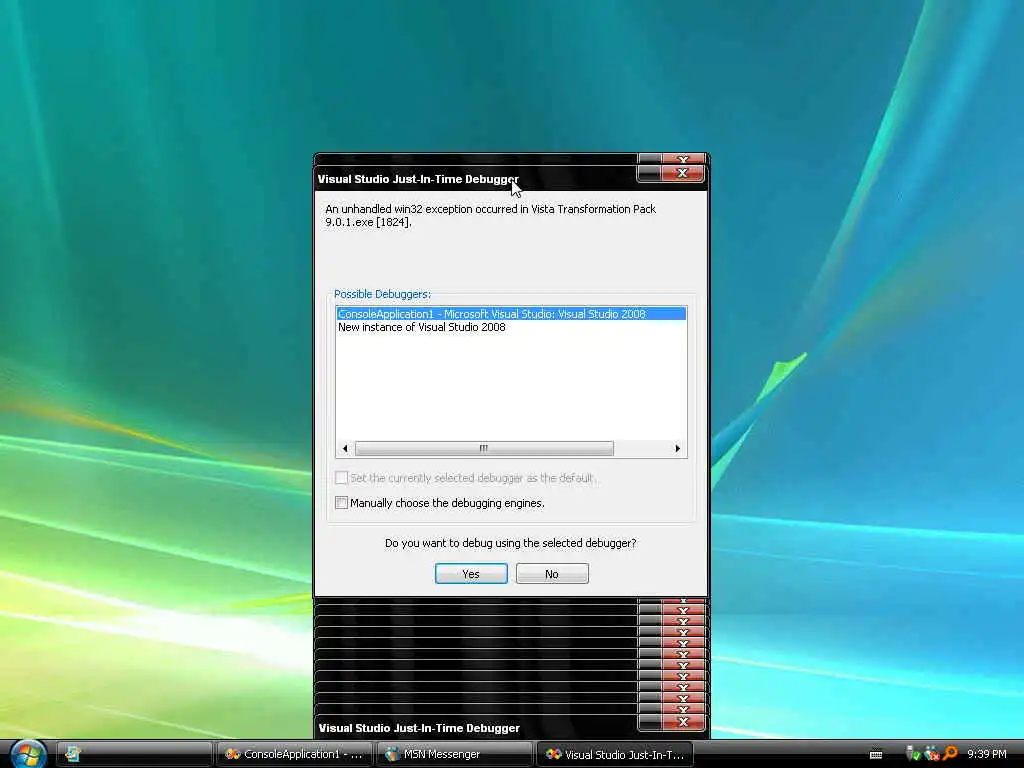Switch to ConsoleApplication1 taskbar button

(294, 754)
